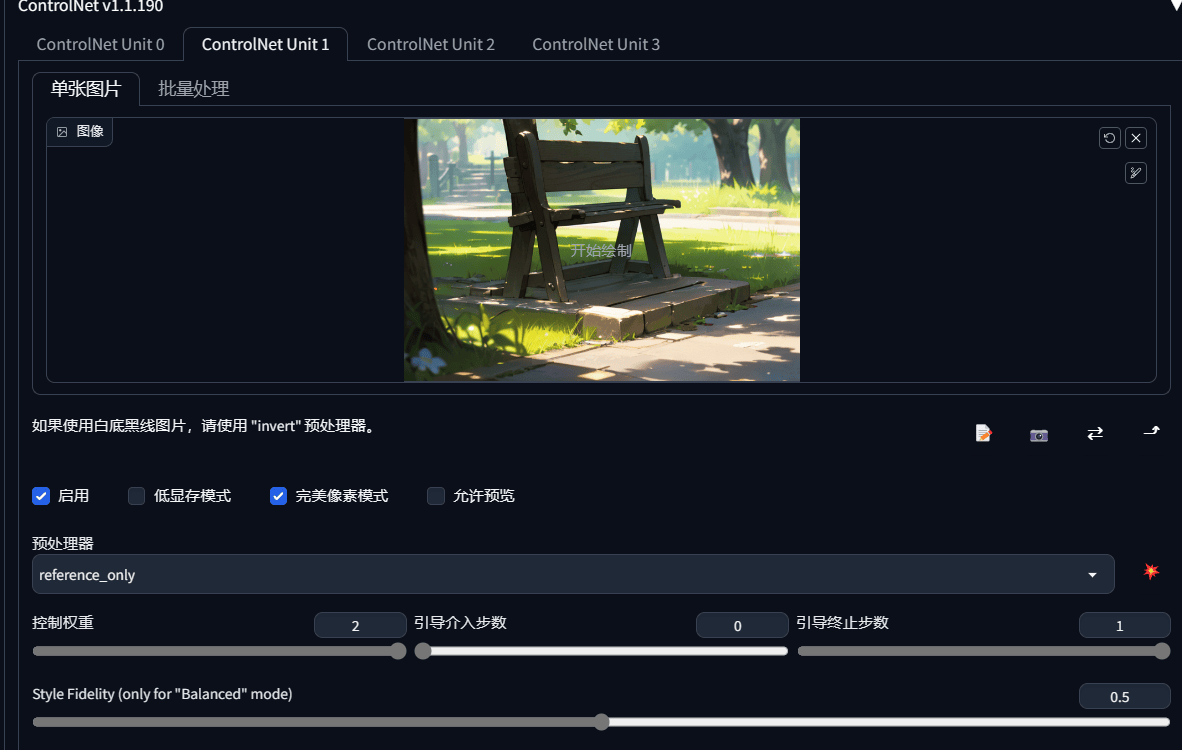Open the brush sketch tool icon
Image resolution: width=1182 pixels, height=750 pixels.
[1136, 173]
